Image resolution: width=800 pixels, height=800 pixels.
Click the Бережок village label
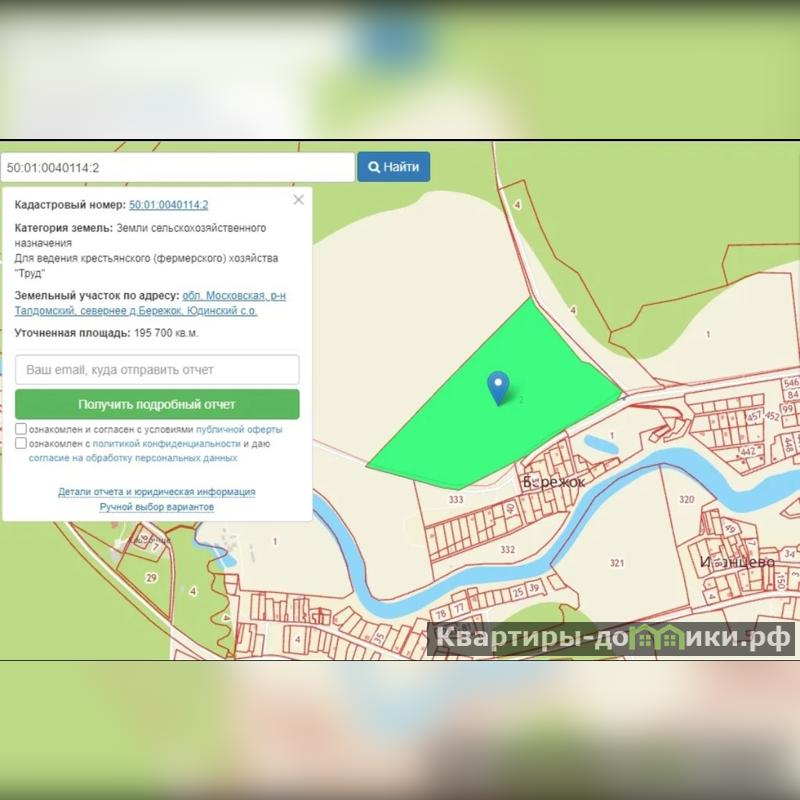tap(554, 482)
